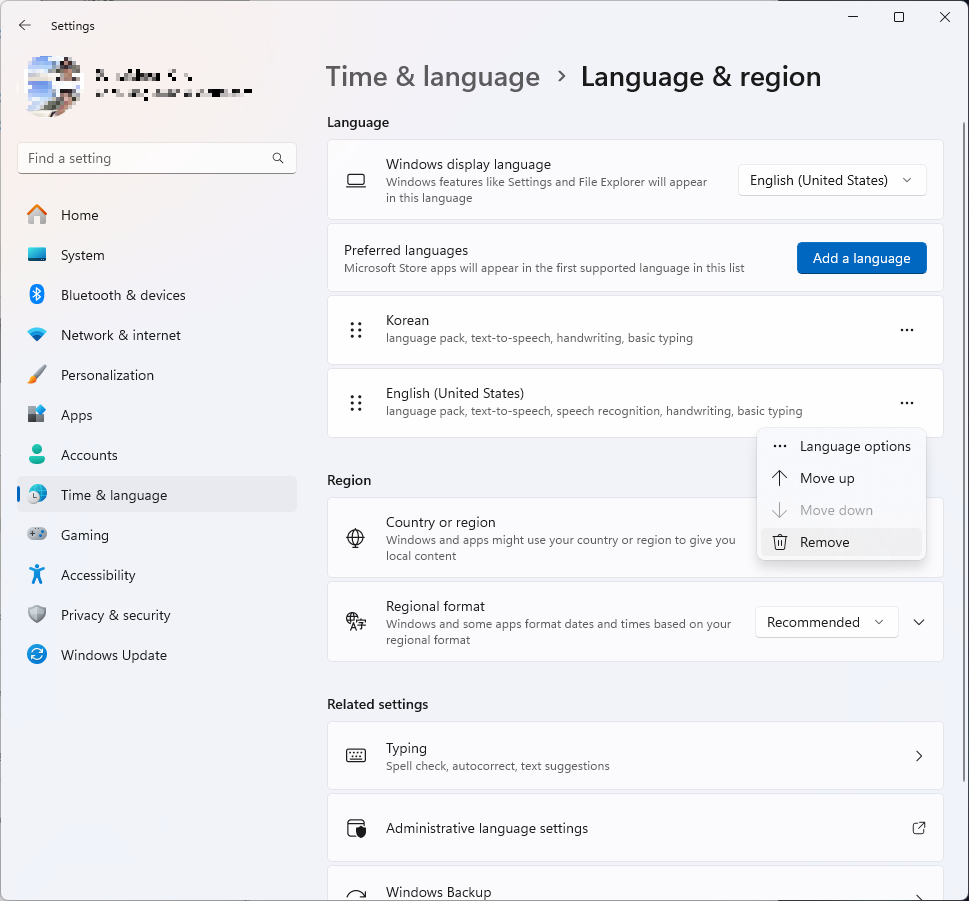Click the Home house icon
969x901 pixels.
point(37,214)
